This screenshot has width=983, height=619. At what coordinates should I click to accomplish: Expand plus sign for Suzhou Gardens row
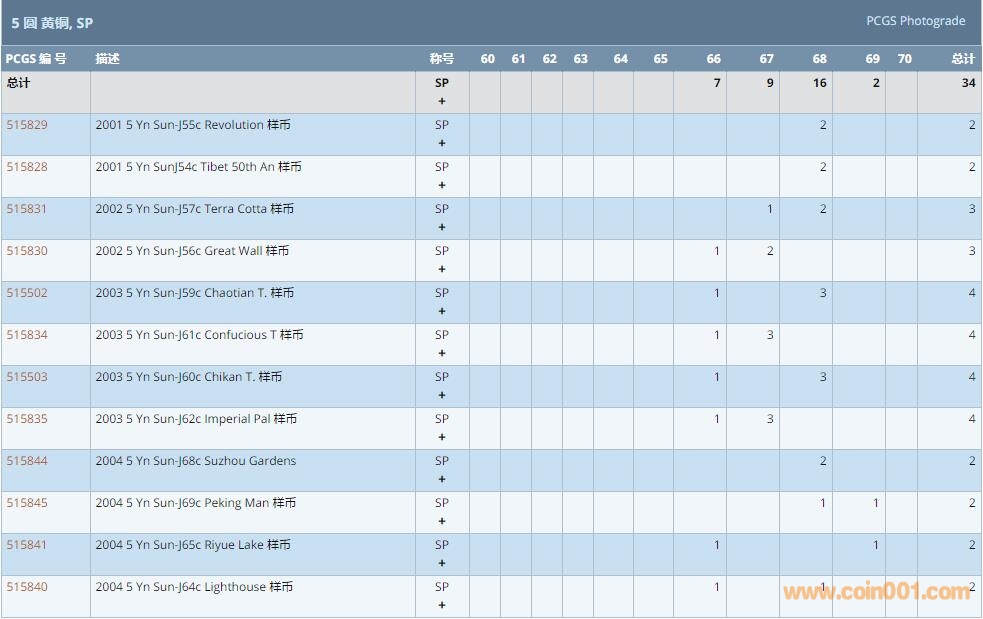click(x=442, y=479)
